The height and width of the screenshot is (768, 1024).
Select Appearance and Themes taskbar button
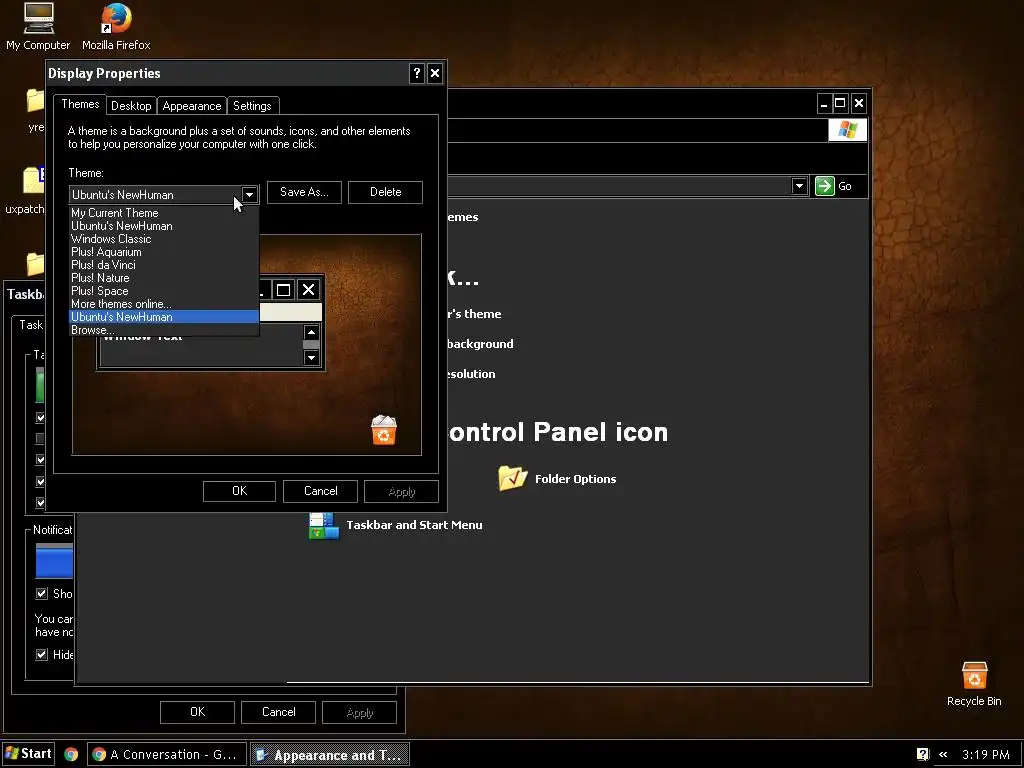click(330, 755)
